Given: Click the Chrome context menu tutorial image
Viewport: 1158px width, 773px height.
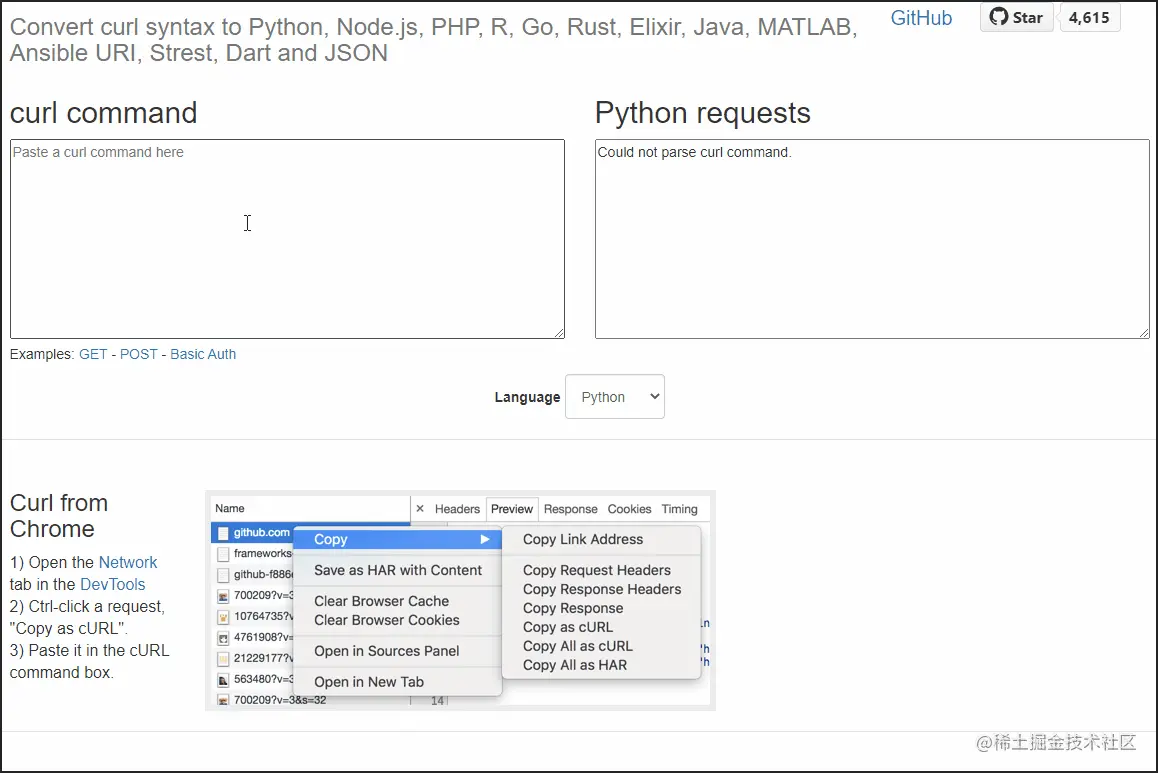Looking at the screenshot, I should pyautogui.click(x=460, y=600).
